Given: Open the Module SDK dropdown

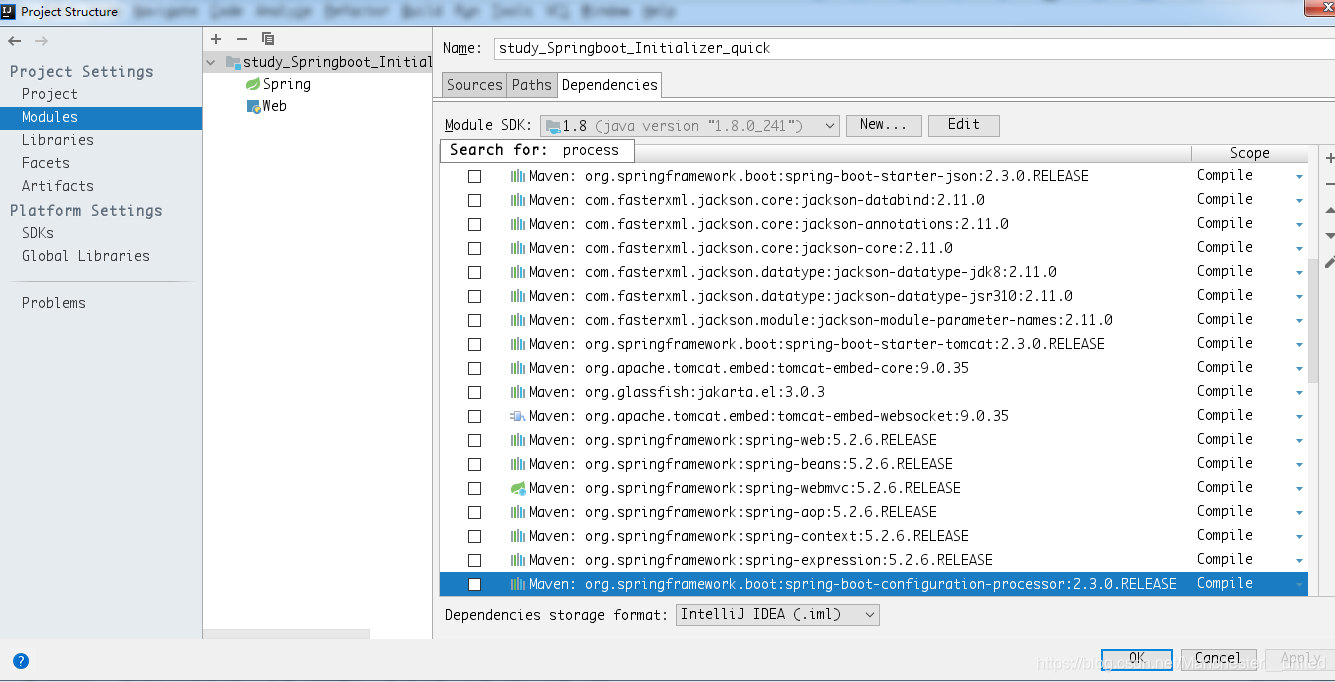Looking at the screenshot, I should (689, 126).
